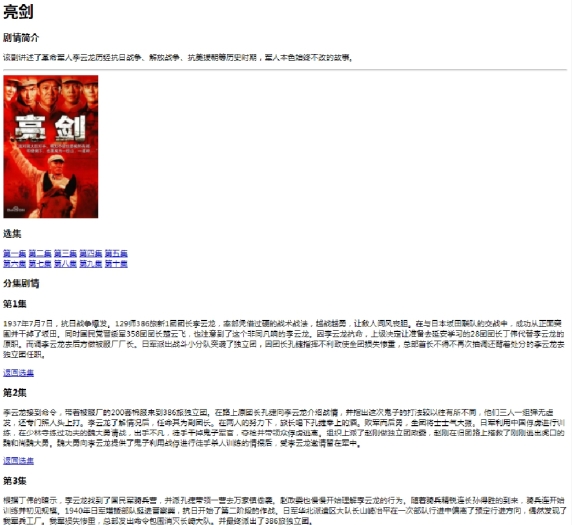Viewport: 572px width, 525px height.
Task: Click the 亮剑 red poster image
Action: click(51, 146)
